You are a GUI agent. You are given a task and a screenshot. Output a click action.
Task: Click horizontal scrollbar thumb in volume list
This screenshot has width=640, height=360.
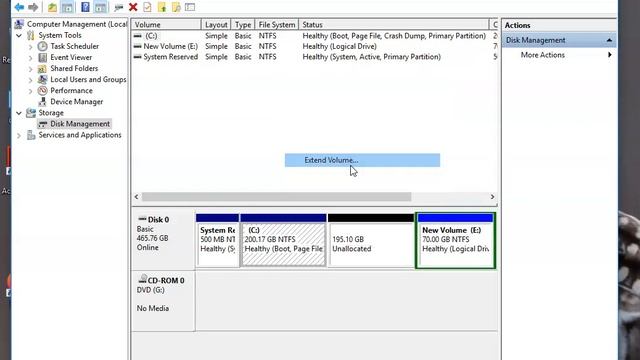point(276,197)
